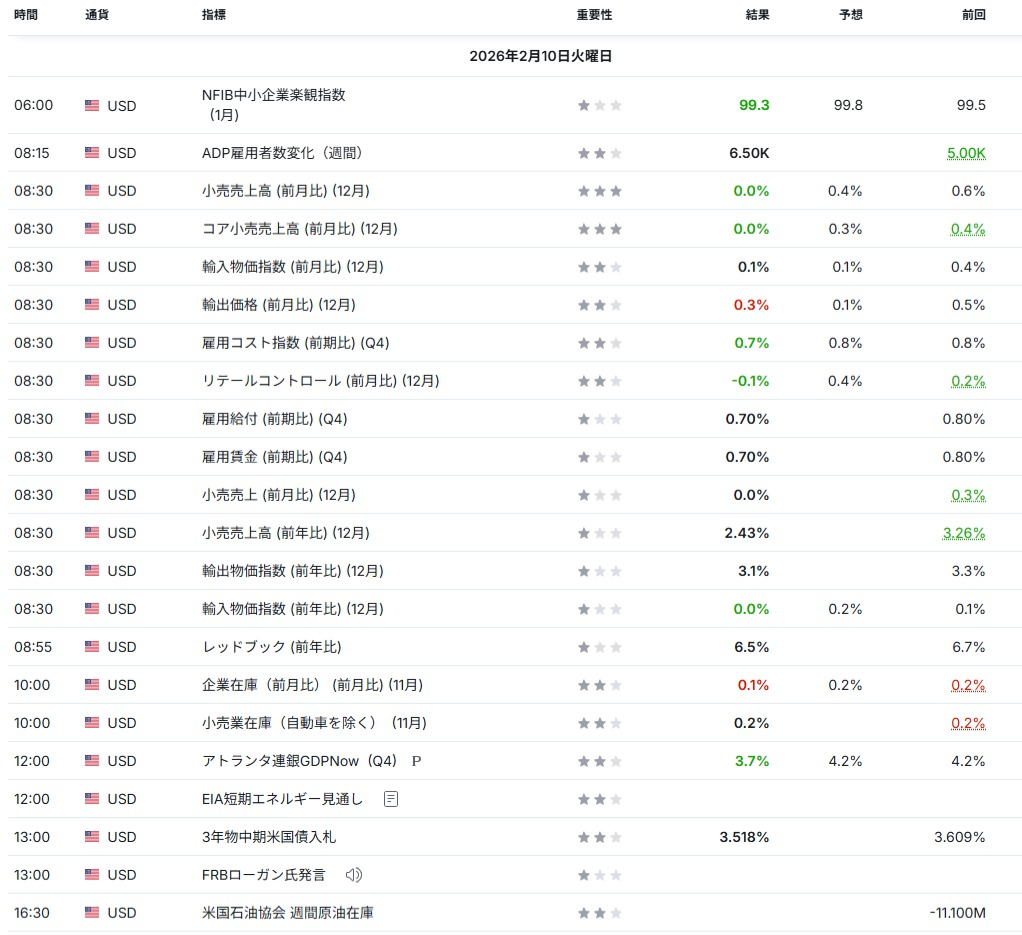Click the revised previous value 5.00K
The image size is (1022, 935).
(965, 153)
